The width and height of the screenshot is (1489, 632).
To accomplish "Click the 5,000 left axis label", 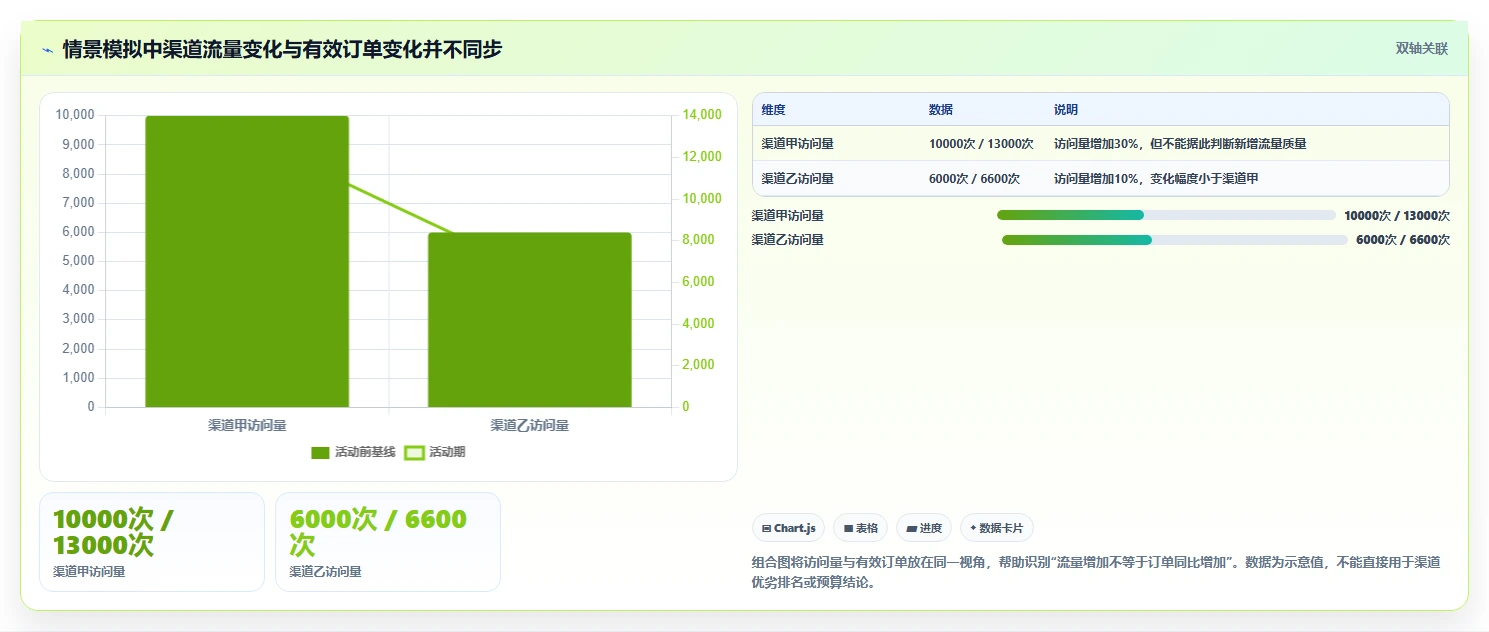I will (78, 261).
